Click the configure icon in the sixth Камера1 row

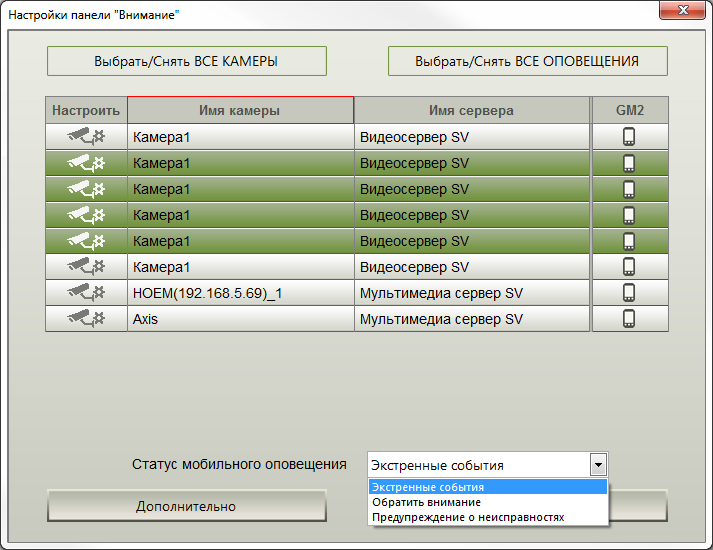pyautogui.click(x=86, y=267)
